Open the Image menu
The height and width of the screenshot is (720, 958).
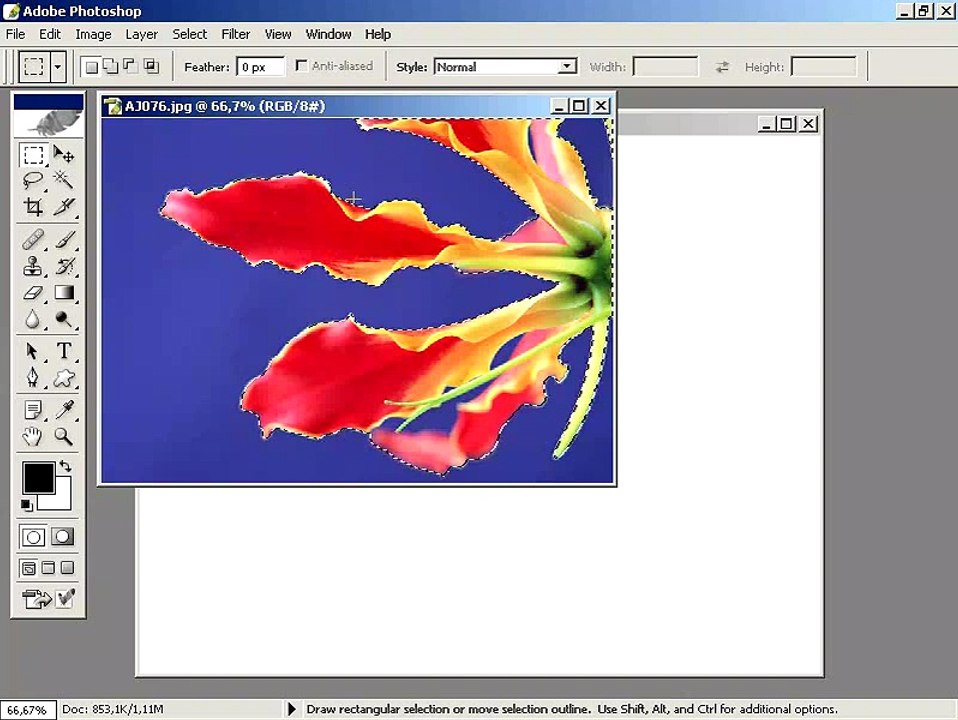click(x=93, y=34)
